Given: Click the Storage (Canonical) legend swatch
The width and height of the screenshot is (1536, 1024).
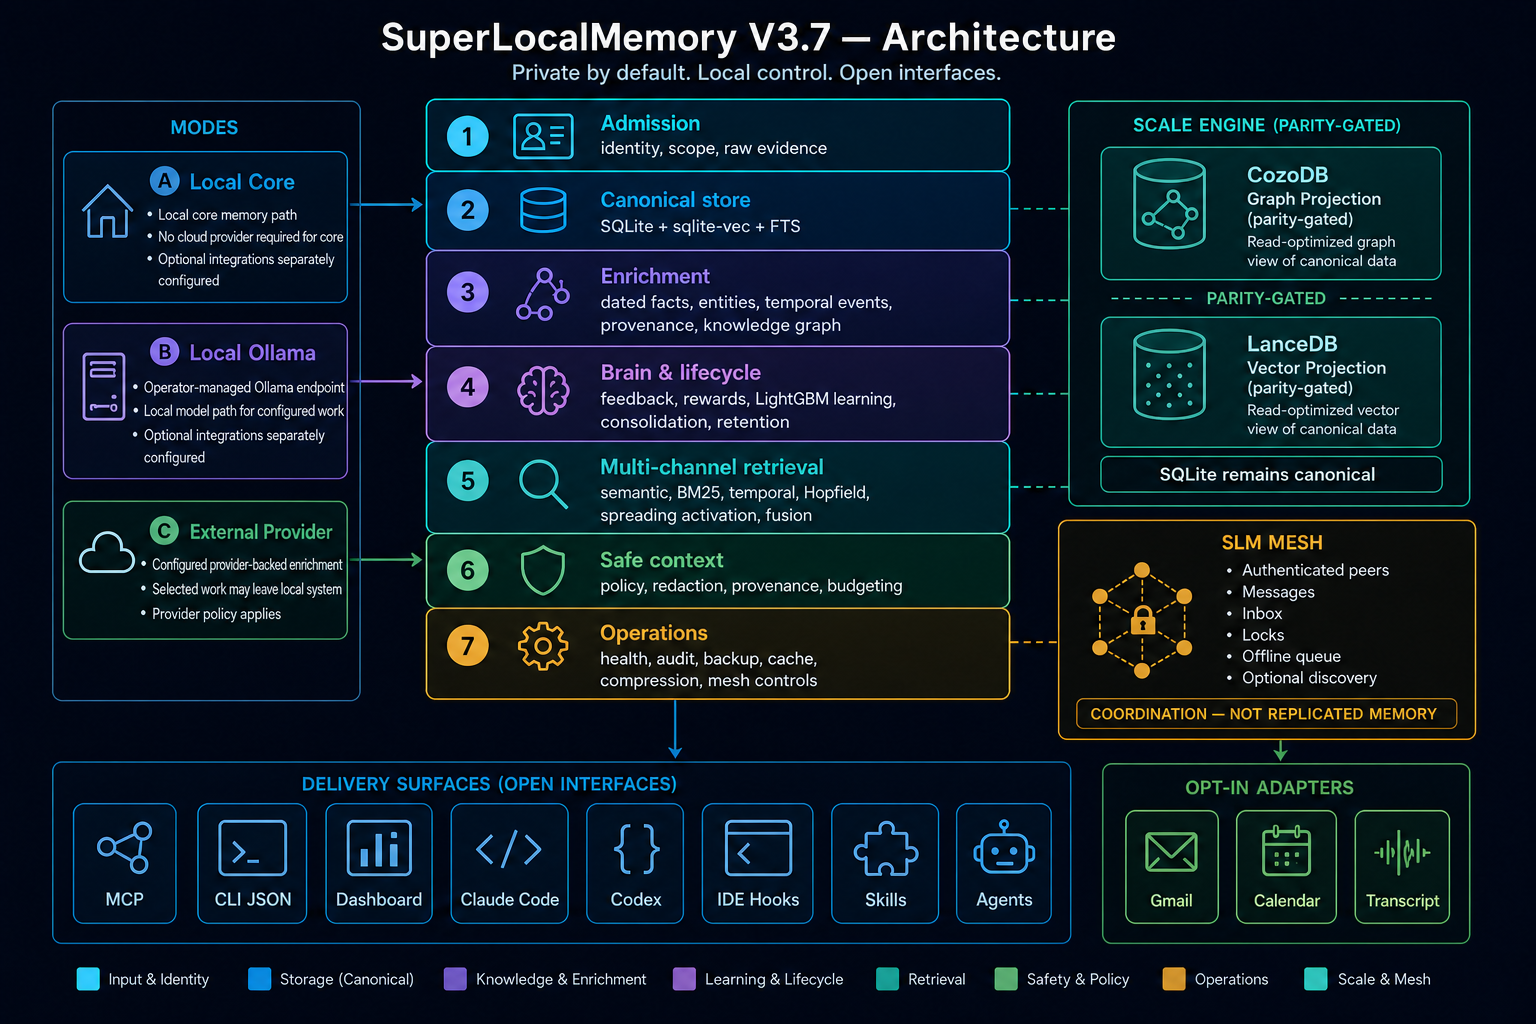Looking at the screenshot, I should pyautogui.click(x=259, y=979).
